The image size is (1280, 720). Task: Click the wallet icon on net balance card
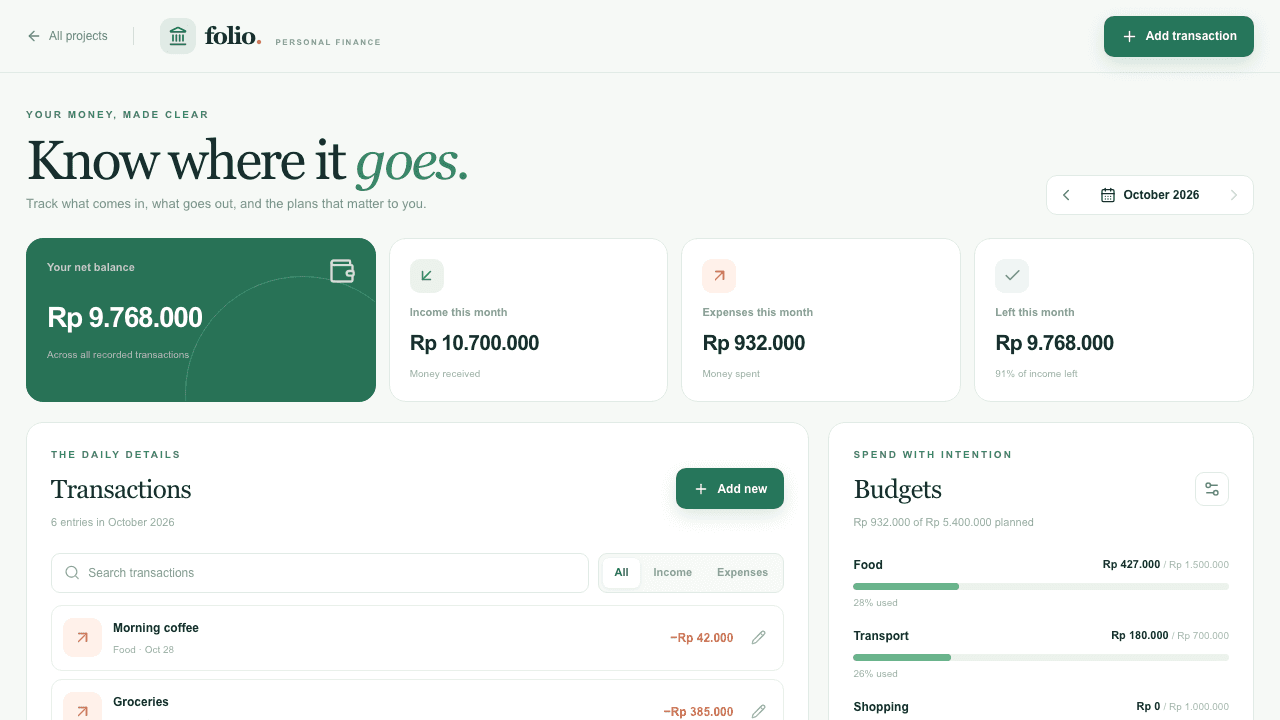click(342, 271)
